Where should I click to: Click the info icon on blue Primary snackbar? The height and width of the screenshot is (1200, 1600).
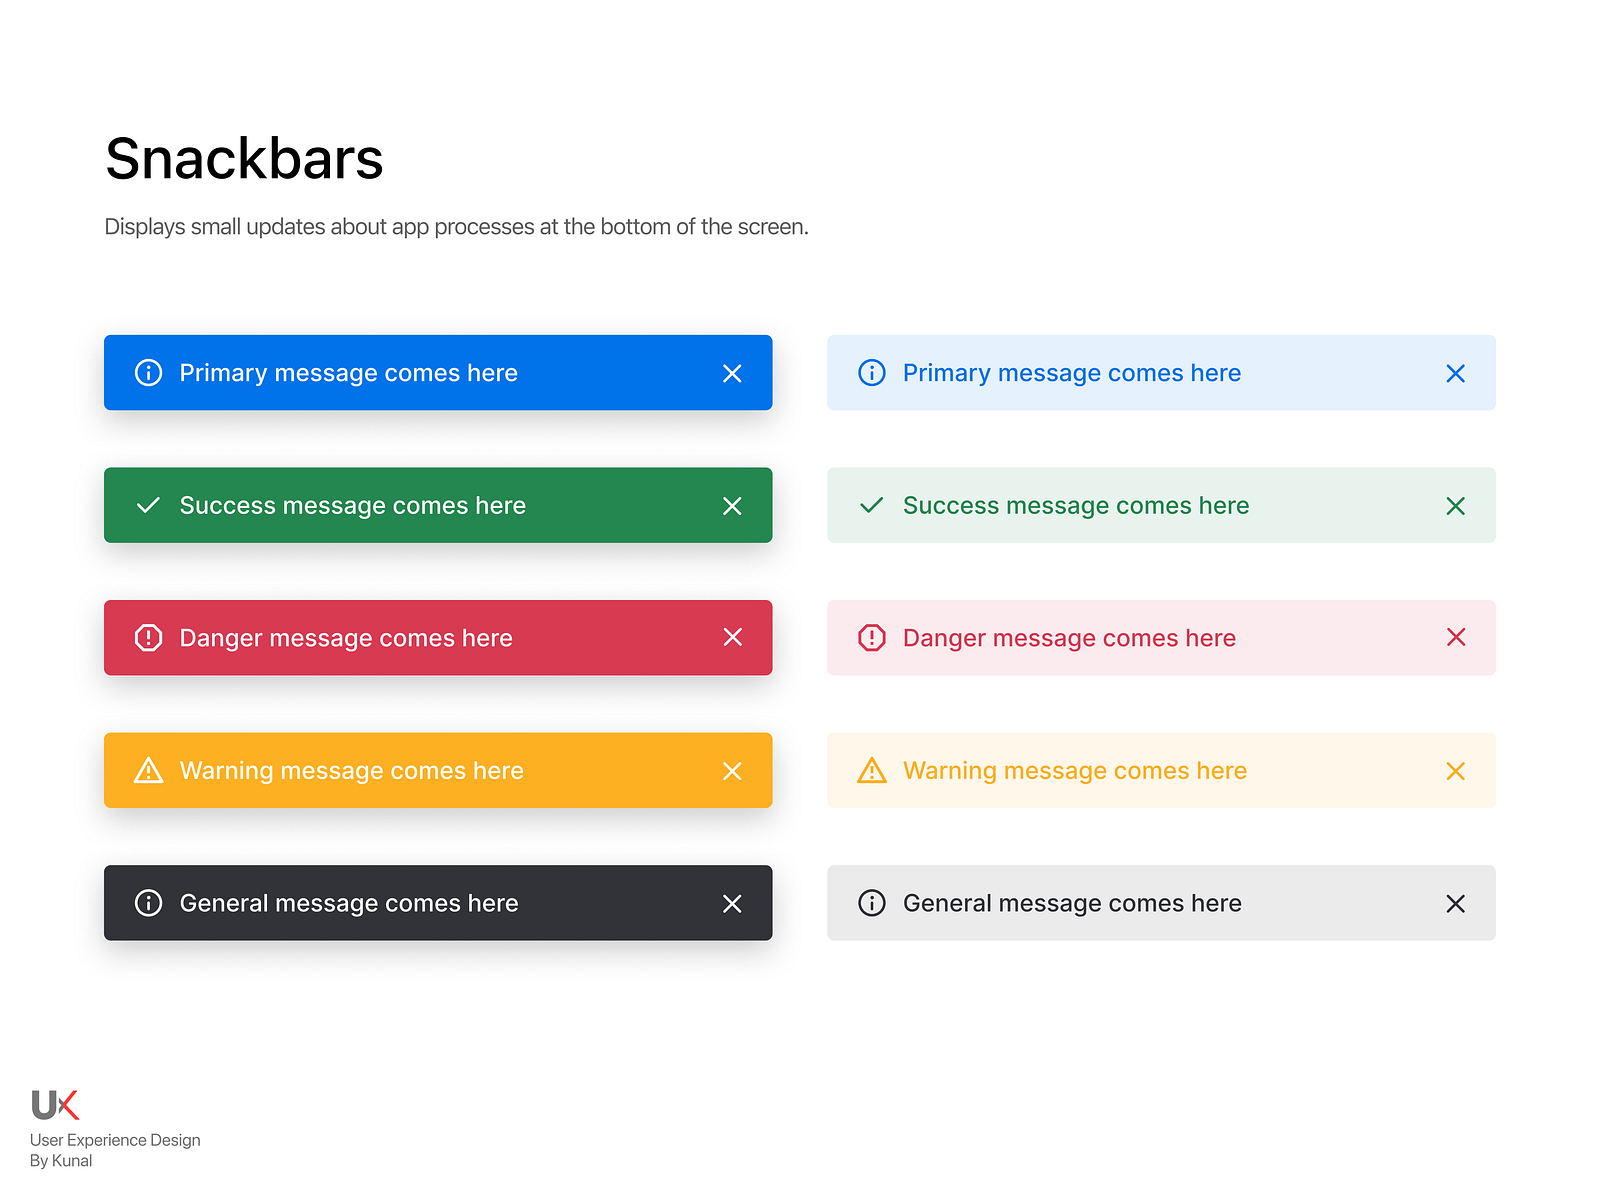148,373
